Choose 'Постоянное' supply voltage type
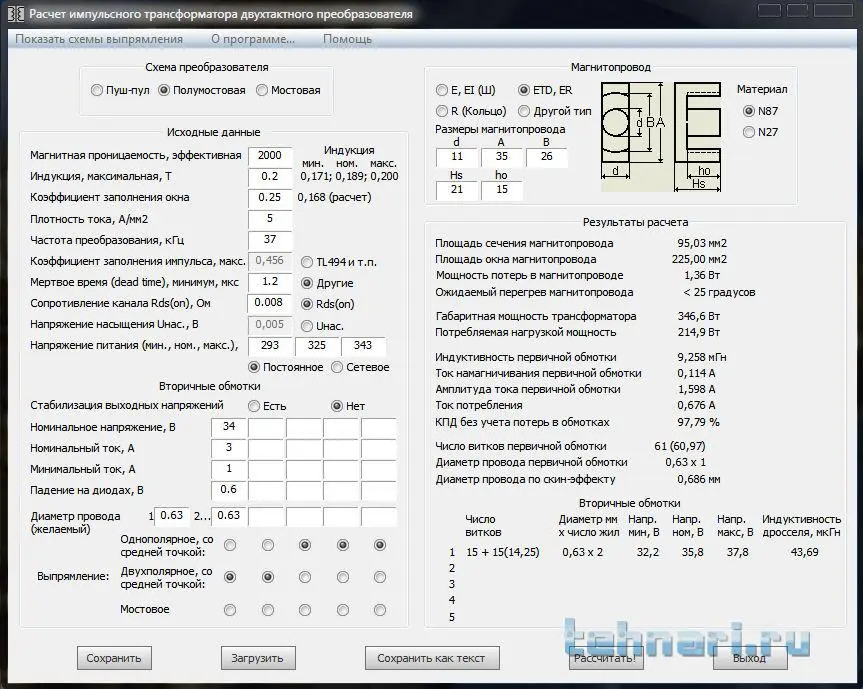This screenshot has height=689, width=863. tap(286, 367)
